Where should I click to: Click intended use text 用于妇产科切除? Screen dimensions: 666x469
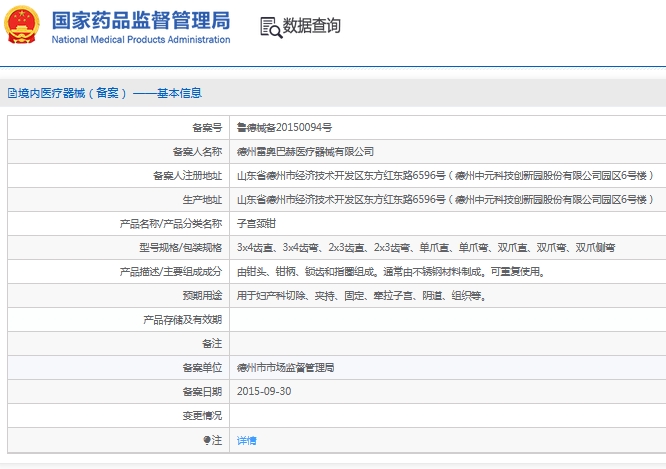(361, 296)
